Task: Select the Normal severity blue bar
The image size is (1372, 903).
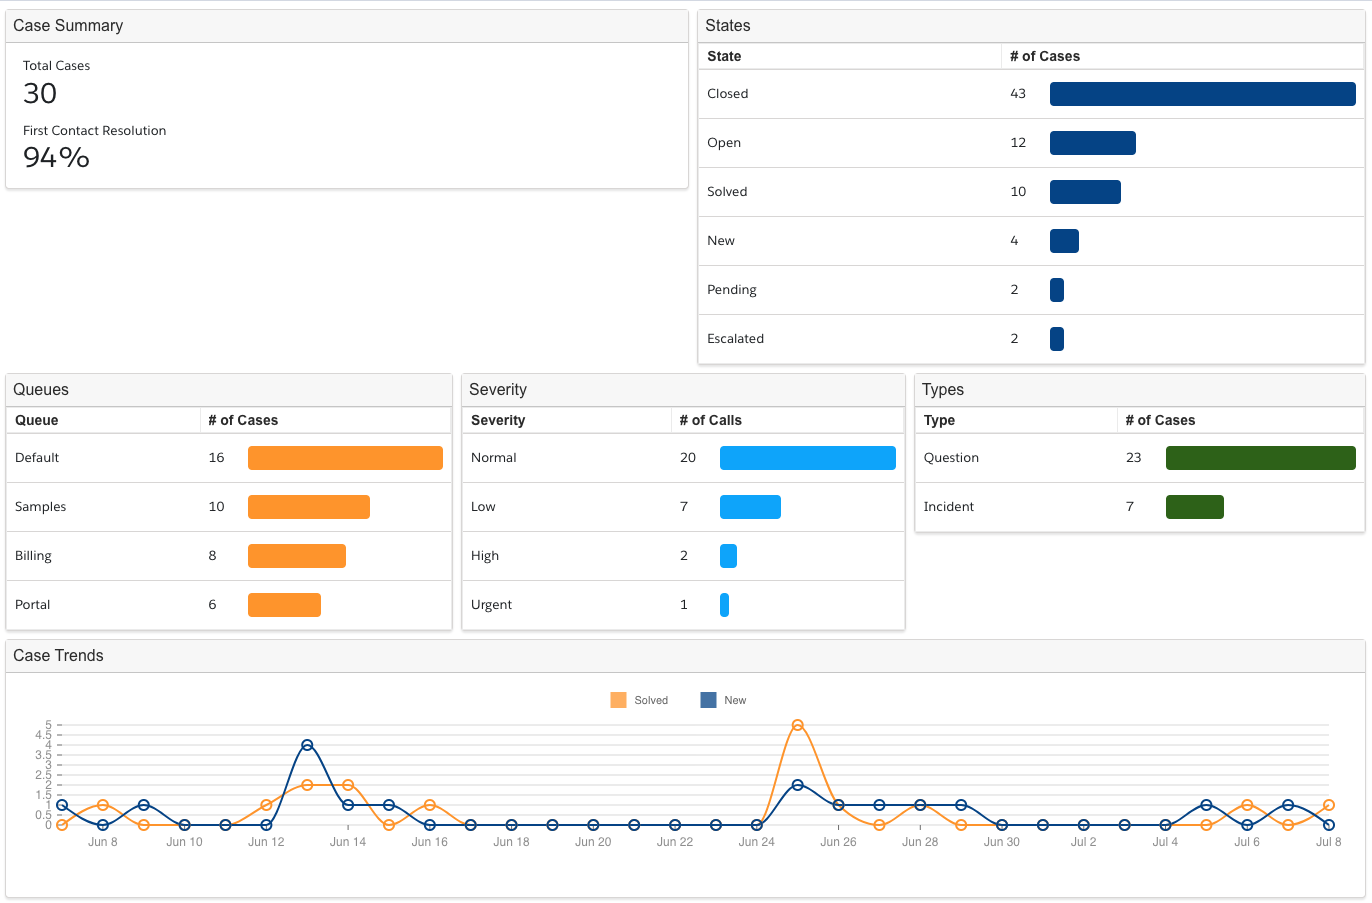Action: pos(807,458)
